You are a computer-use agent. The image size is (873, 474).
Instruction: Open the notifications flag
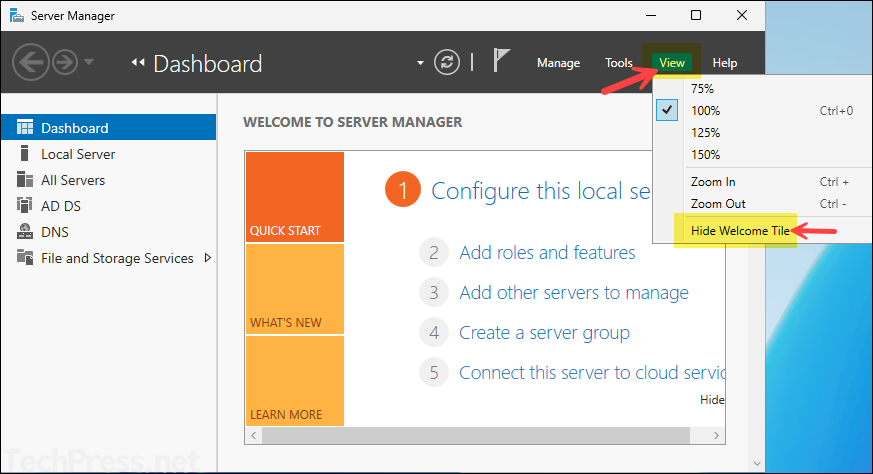[x=501, y=60]
